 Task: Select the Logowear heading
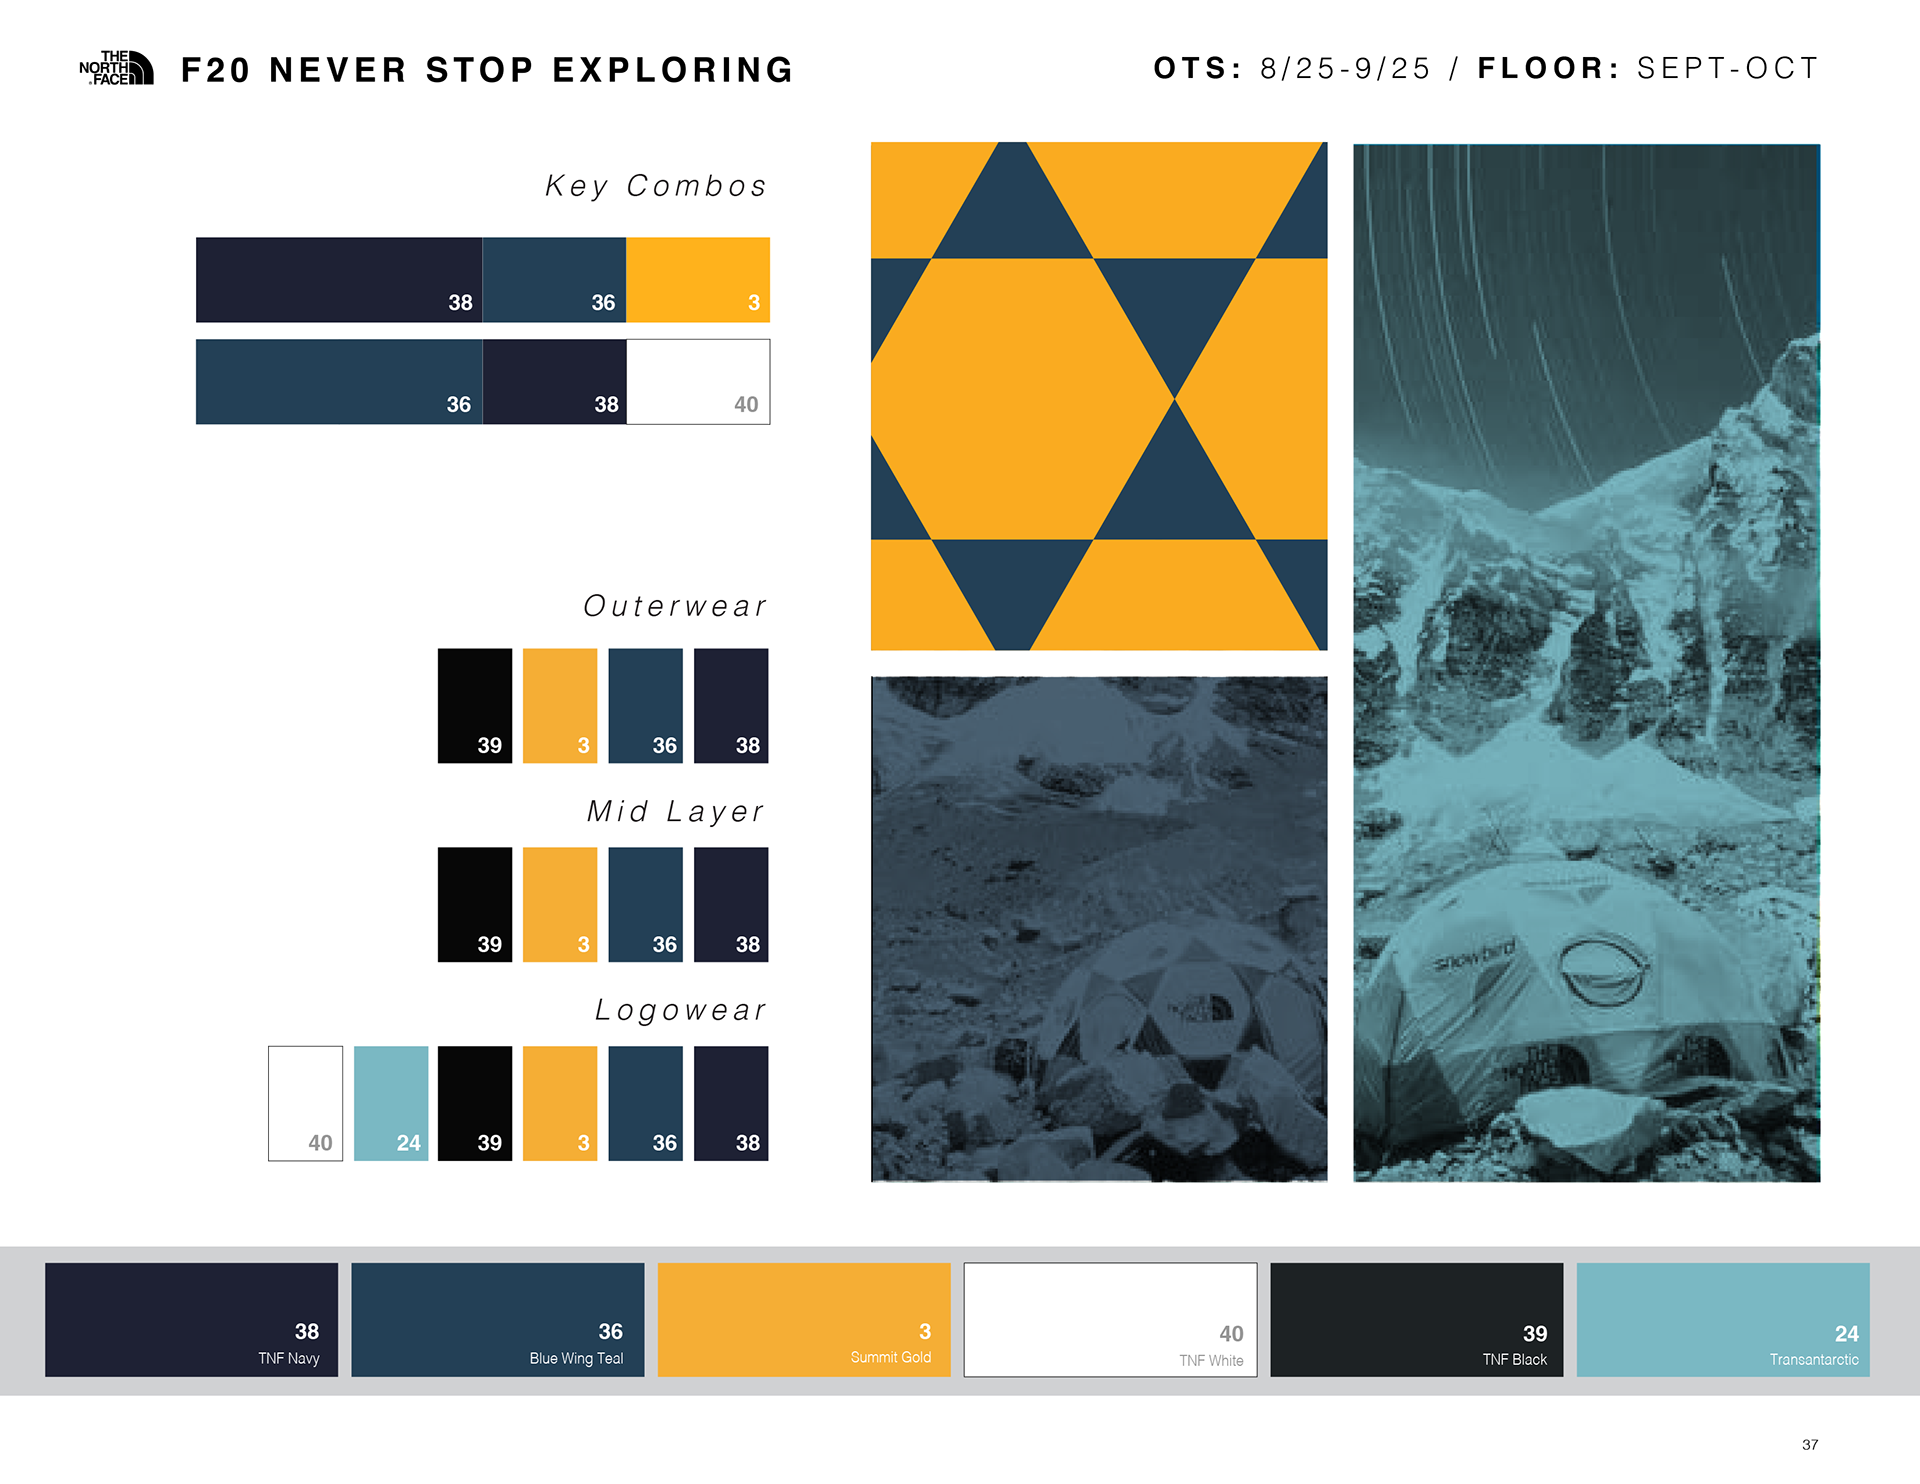click(x=681, y=1010)
